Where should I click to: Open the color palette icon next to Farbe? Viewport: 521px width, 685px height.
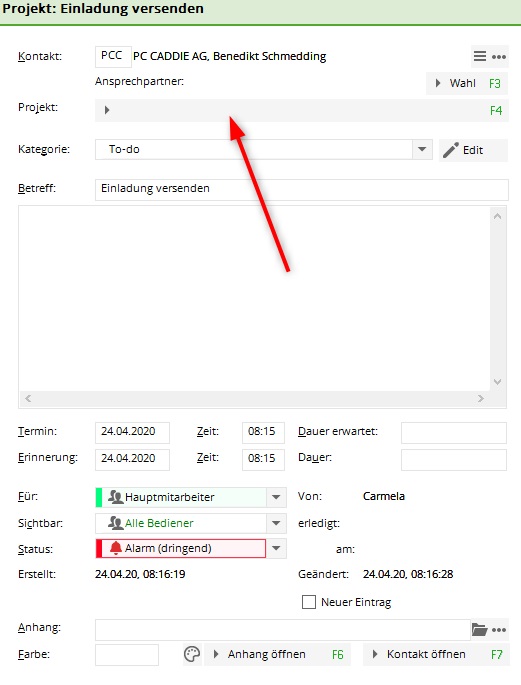[x=192, y=654]
